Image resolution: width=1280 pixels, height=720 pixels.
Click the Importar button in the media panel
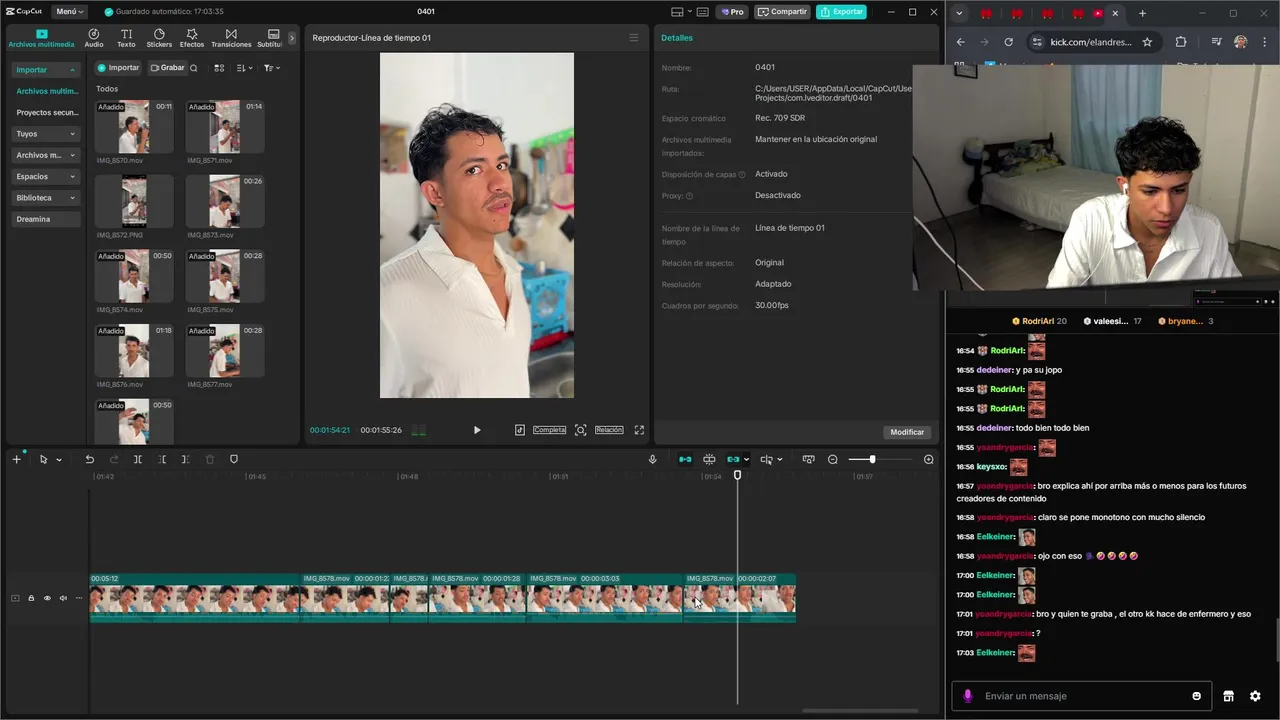tap(118, 68)
